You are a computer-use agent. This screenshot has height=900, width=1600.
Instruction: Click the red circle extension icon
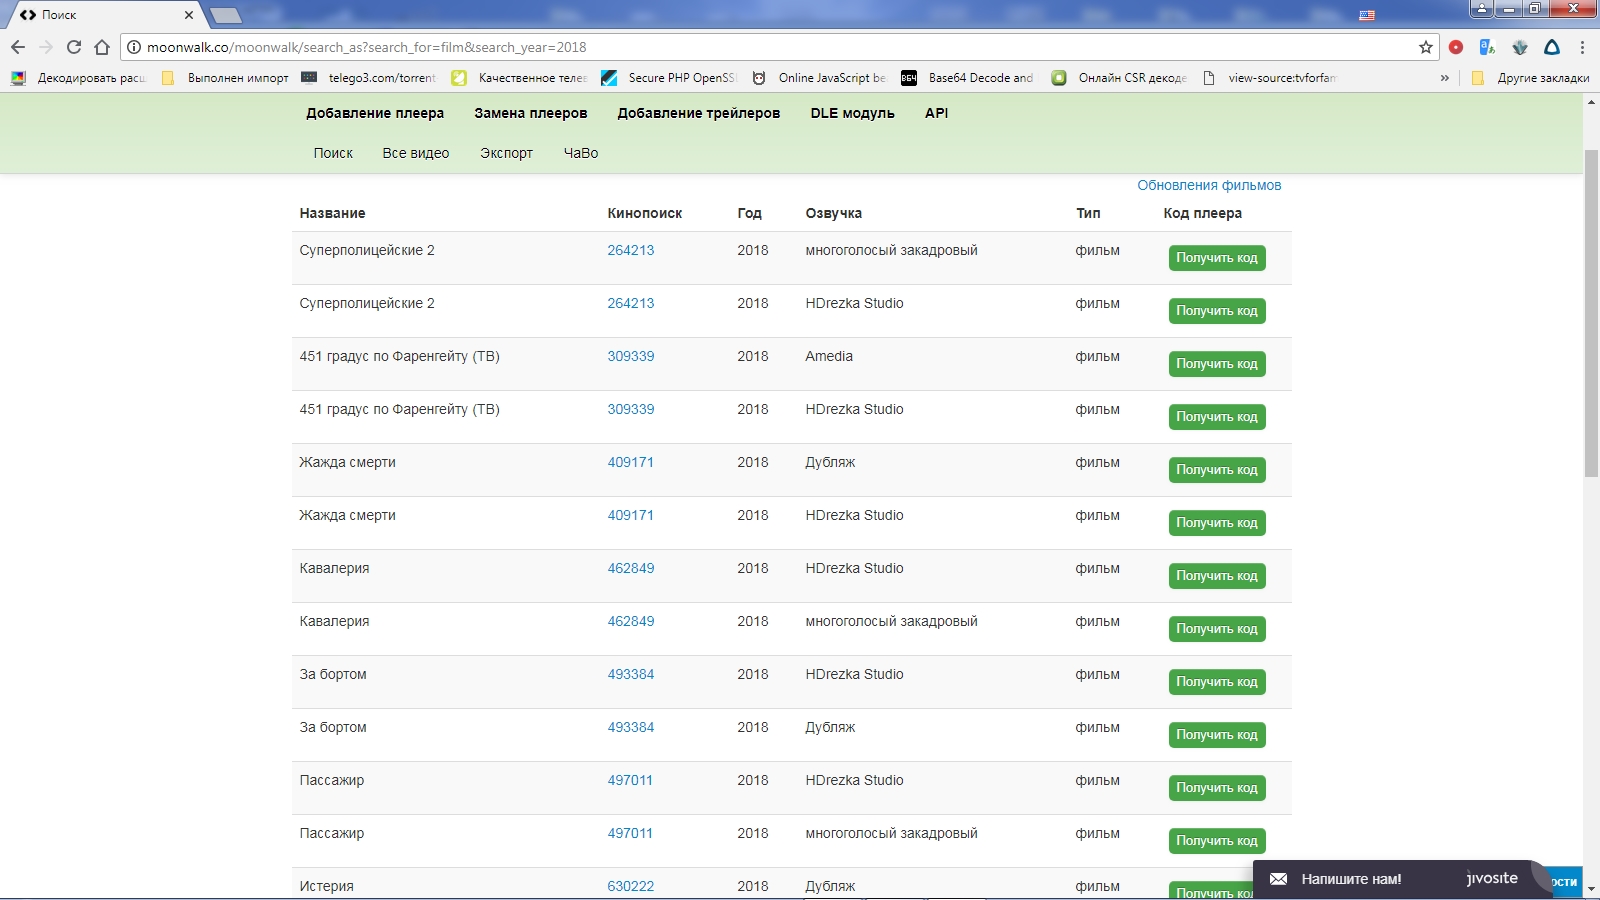1456,47
